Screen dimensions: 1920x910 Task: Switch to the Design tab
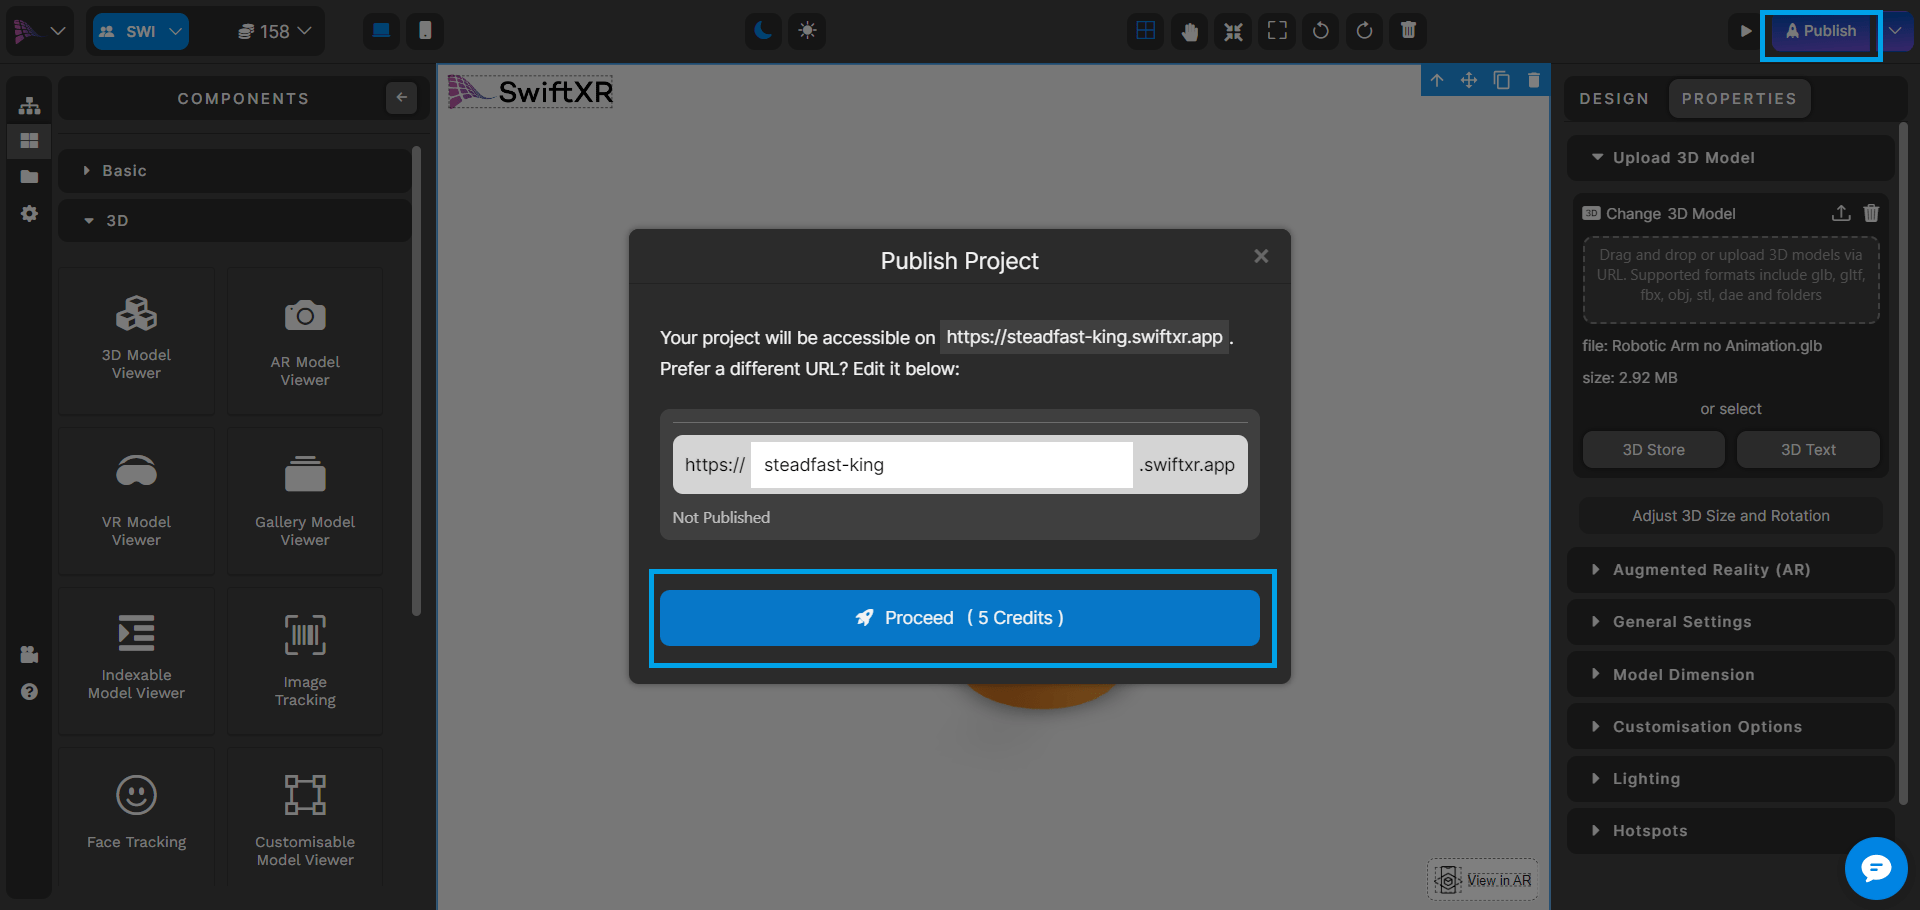coord(1613,99)
